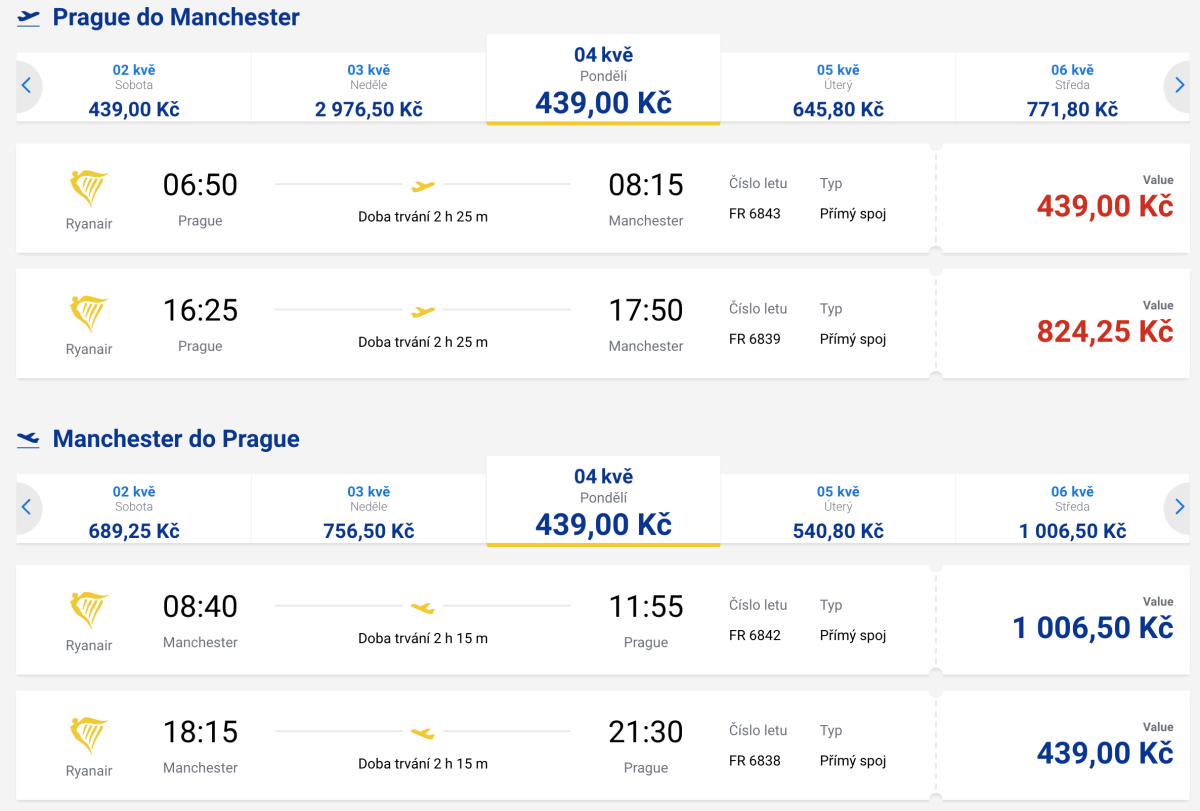This screenshot has height=811, width=1200.
Task: Select outbound date 05 kvě Úterý
Action: pos(838,90)
